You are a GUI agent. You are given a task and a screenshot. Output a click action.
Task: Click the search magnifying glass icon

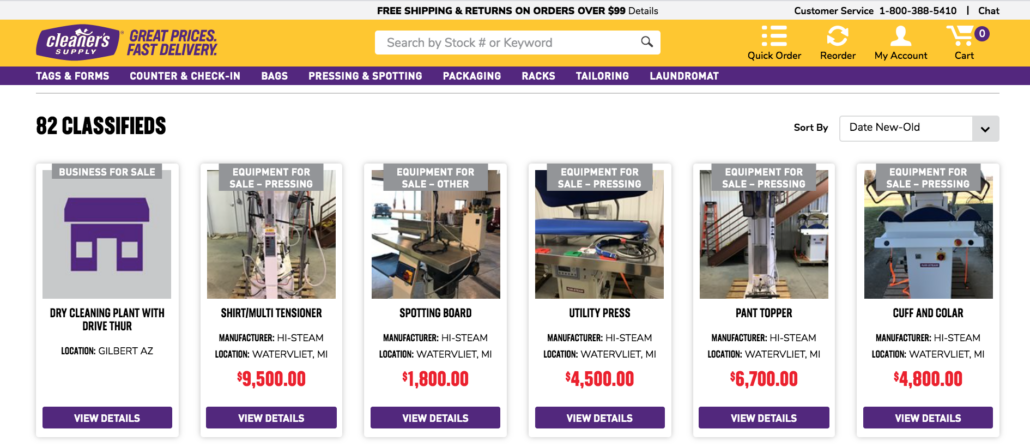(x=647, y=43)
